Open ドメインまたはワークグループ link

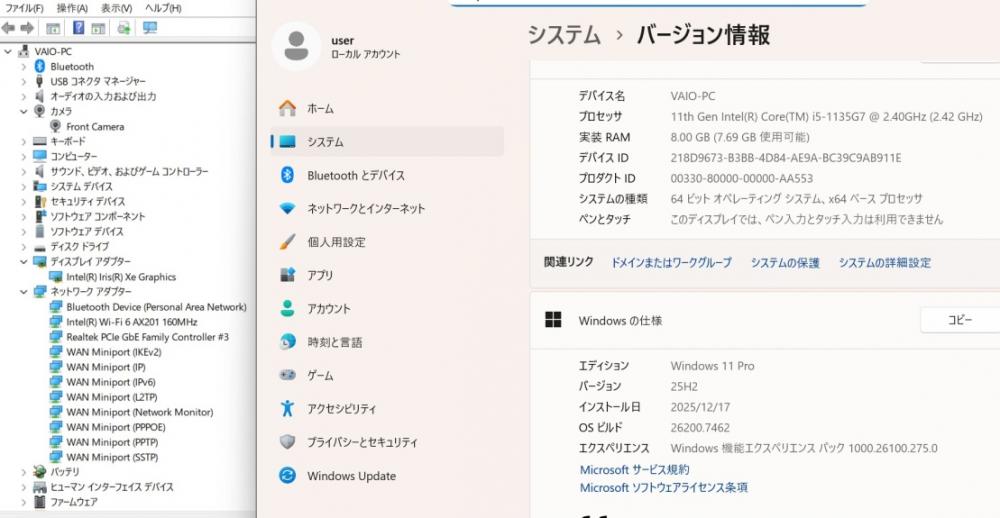[x=671, y=263]
